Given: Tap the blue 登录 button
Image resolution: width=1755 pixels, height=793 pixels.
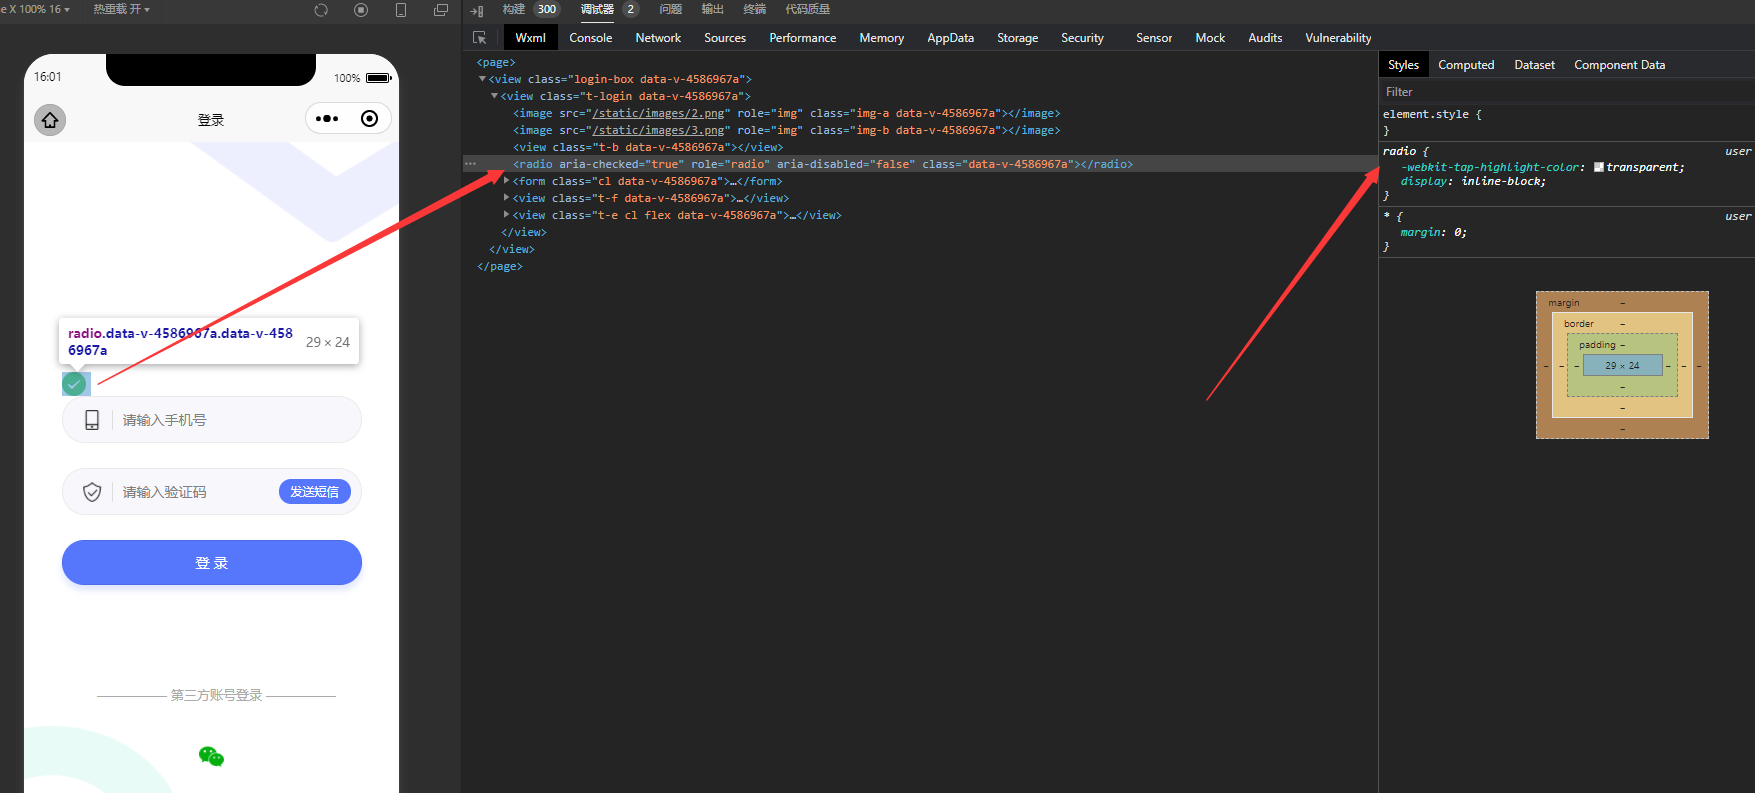Looking at the screenshot, I should pos(212,563).
